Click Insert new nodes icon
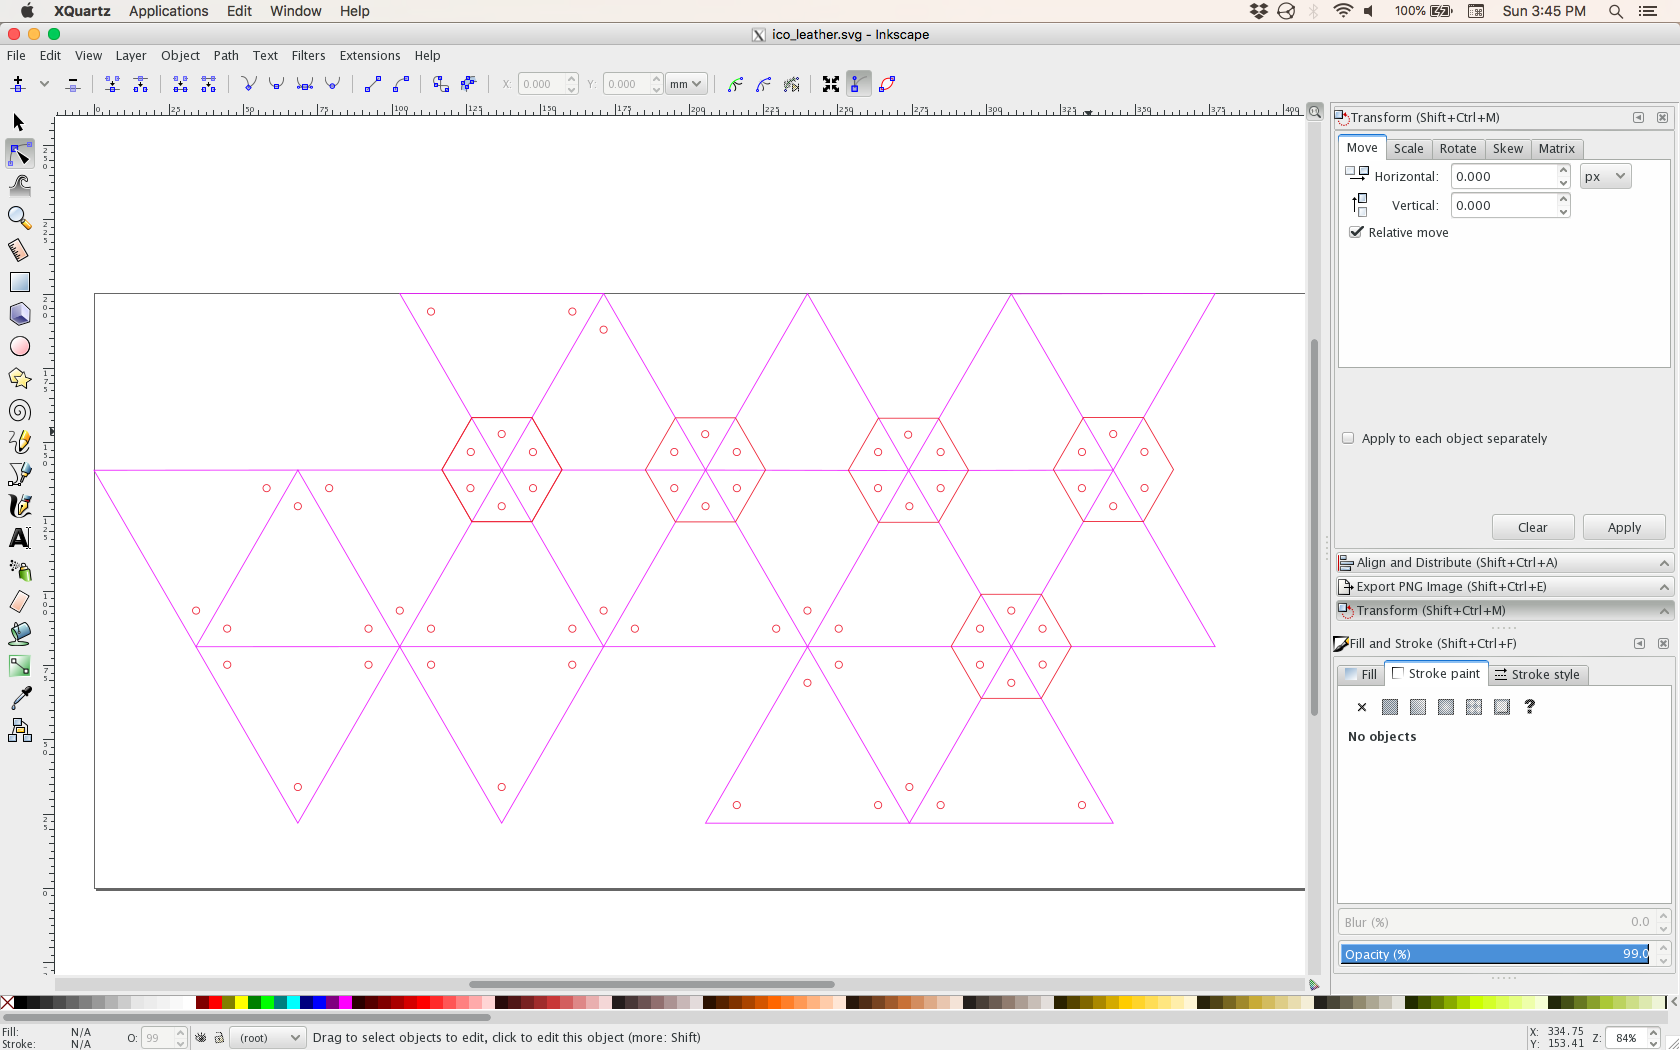Viewport: 1680px width, 1050px height. (x=18, y=84)
